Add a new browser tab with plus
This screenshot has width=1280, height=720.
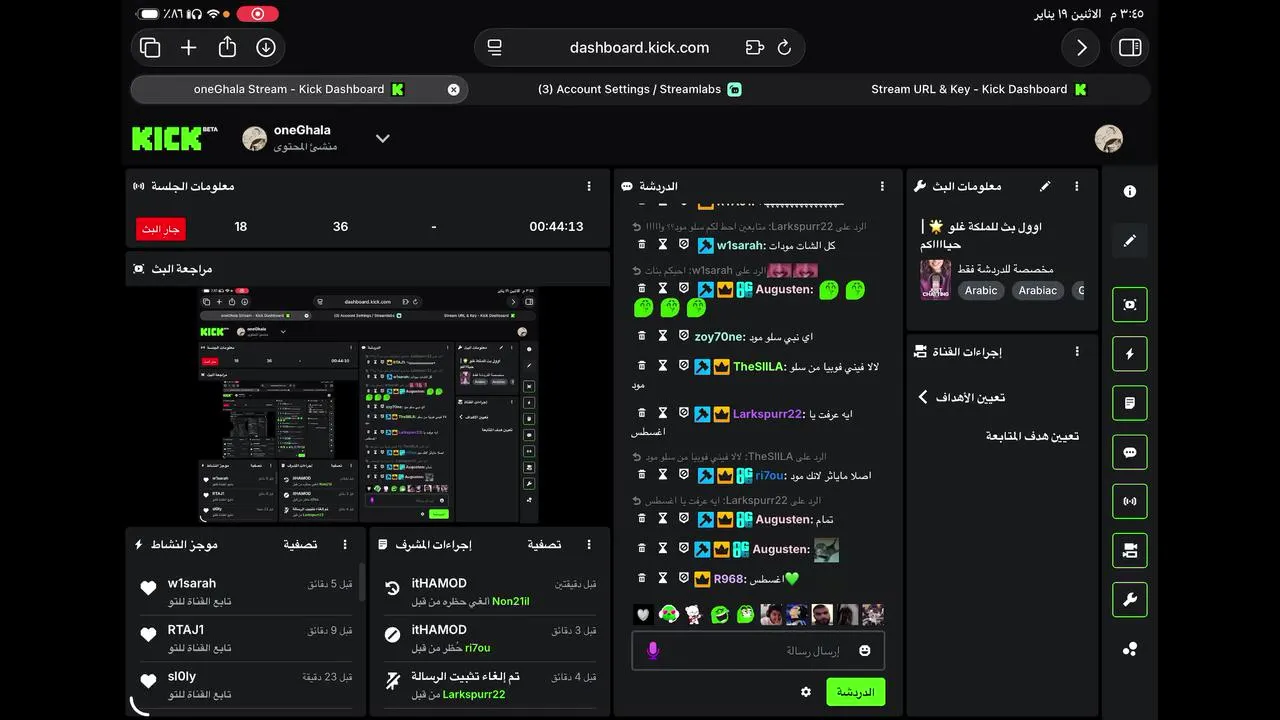point(189,47)
